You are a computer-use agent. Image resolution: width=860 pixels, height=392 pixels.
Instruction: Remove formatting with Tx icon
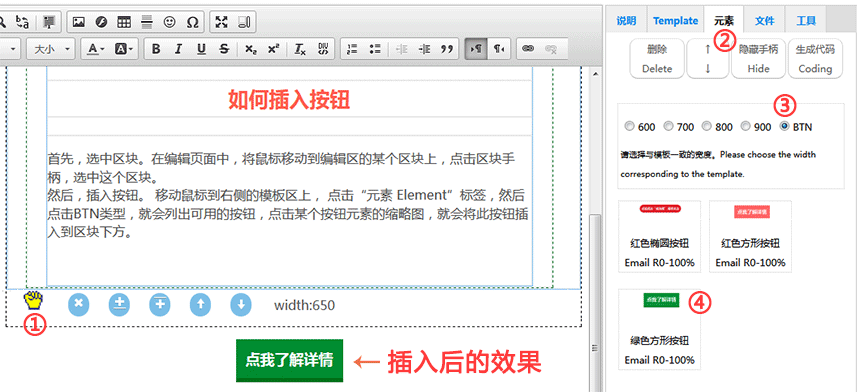300,49
